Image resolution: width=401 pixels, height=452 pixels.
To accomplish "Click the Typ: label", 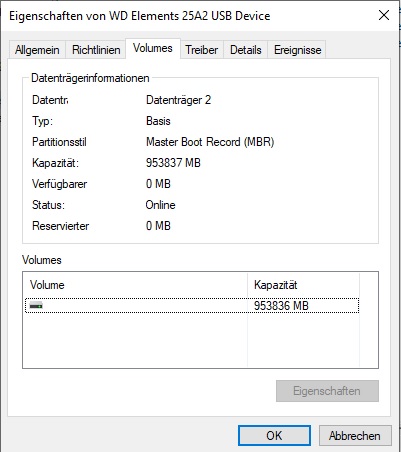I will click(x=42, y=121).
